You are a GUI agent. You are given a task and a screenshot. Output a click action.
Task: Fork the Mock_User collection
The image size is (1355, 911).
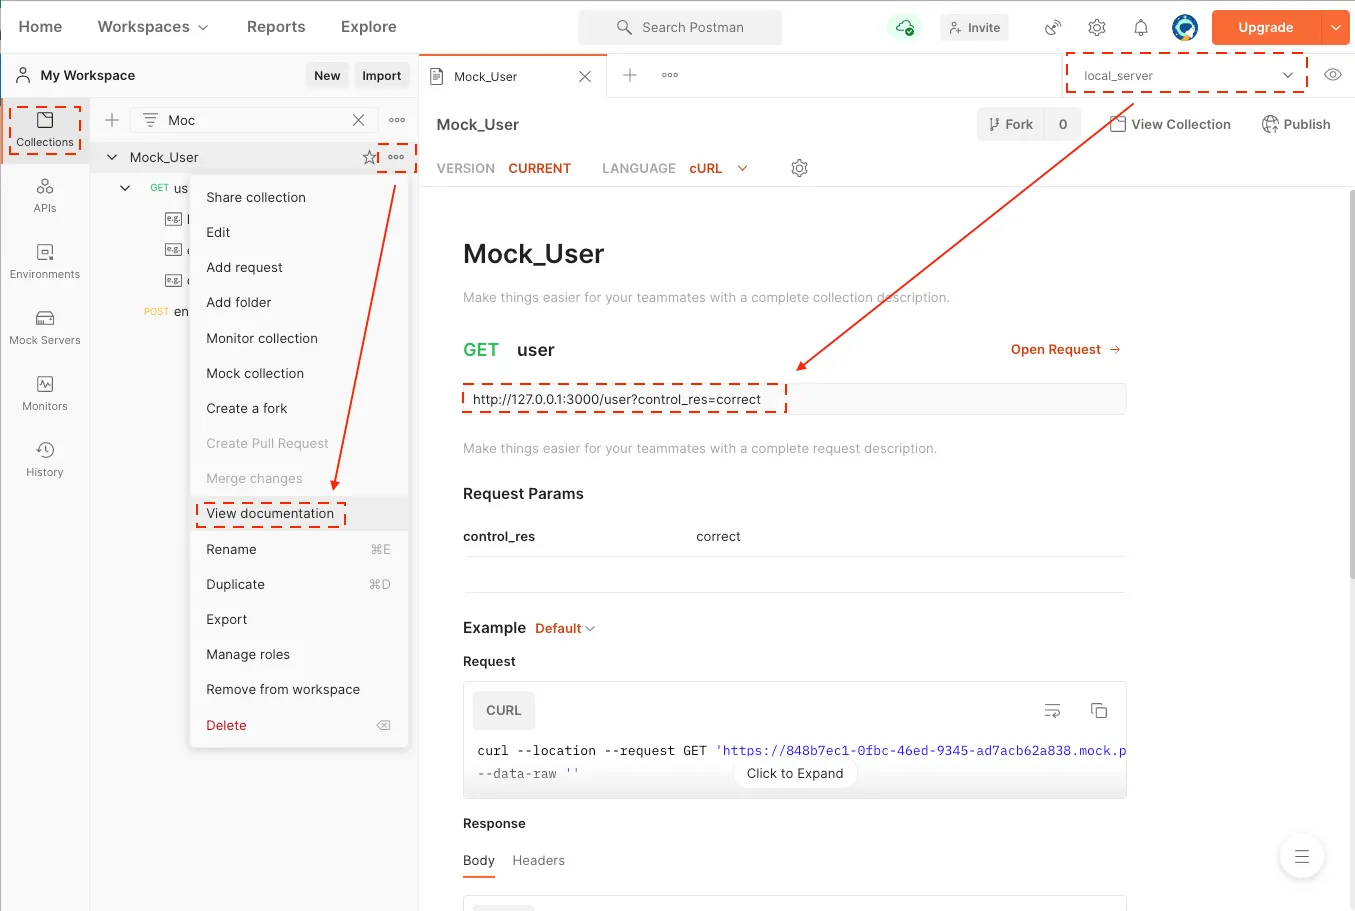(1010, 124)
